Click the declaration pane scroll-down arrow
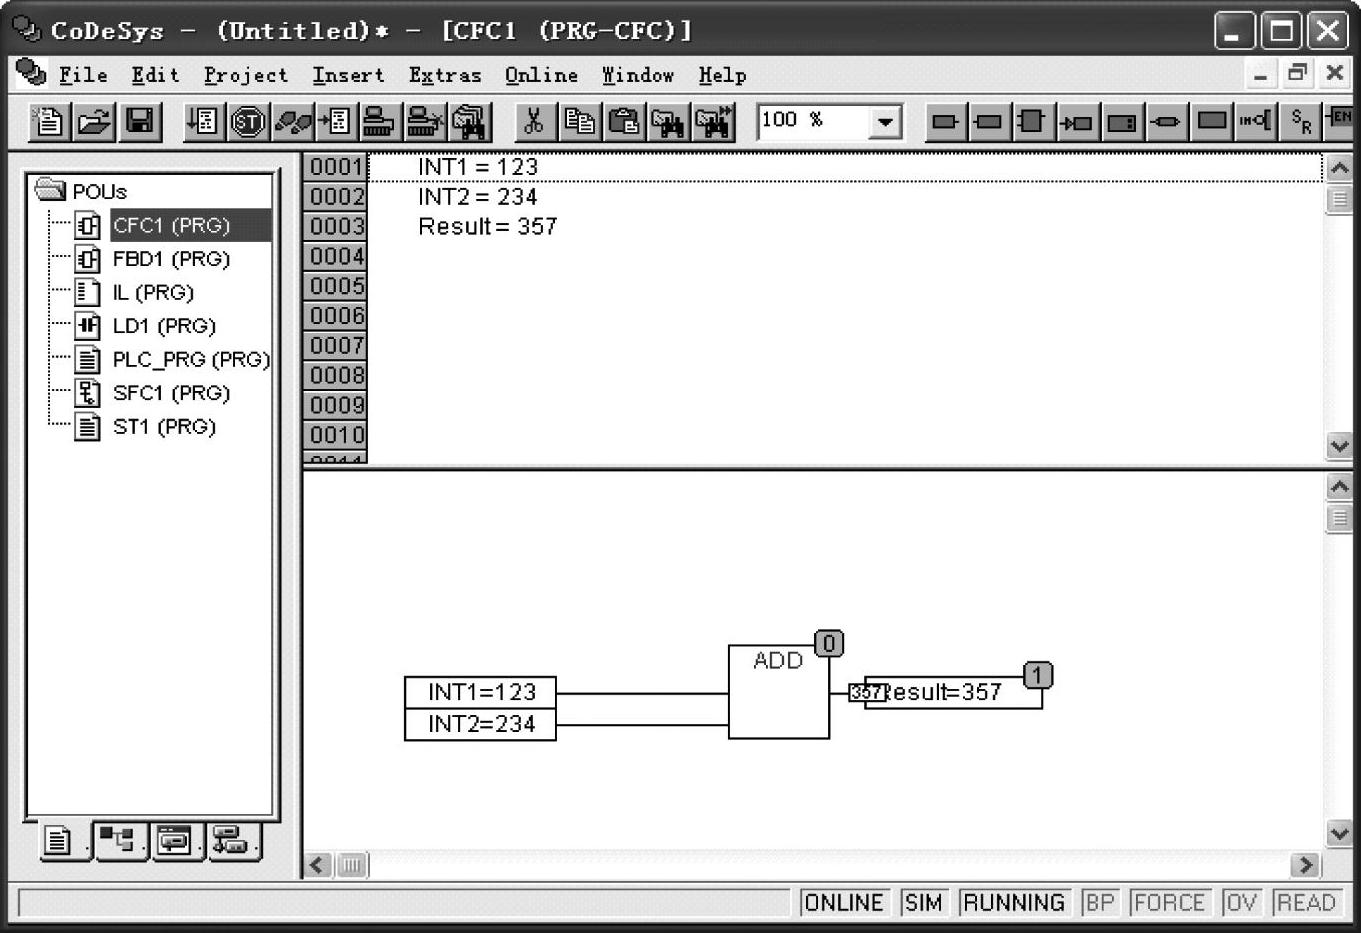Screen dimensions: 1361x933 click(1339, 446)
